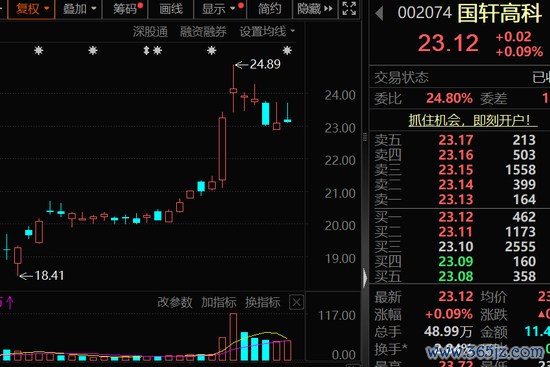Select the 卖三 price 23.15

tap(456, 170)
